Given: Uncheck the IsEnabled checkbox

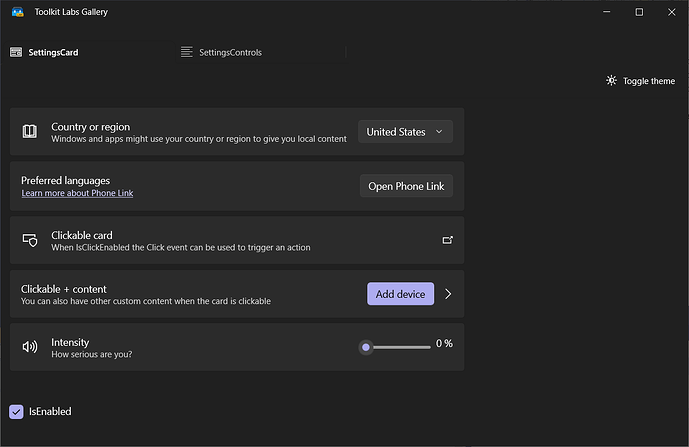Looking at the screenshot, I should tap(16, 411).
